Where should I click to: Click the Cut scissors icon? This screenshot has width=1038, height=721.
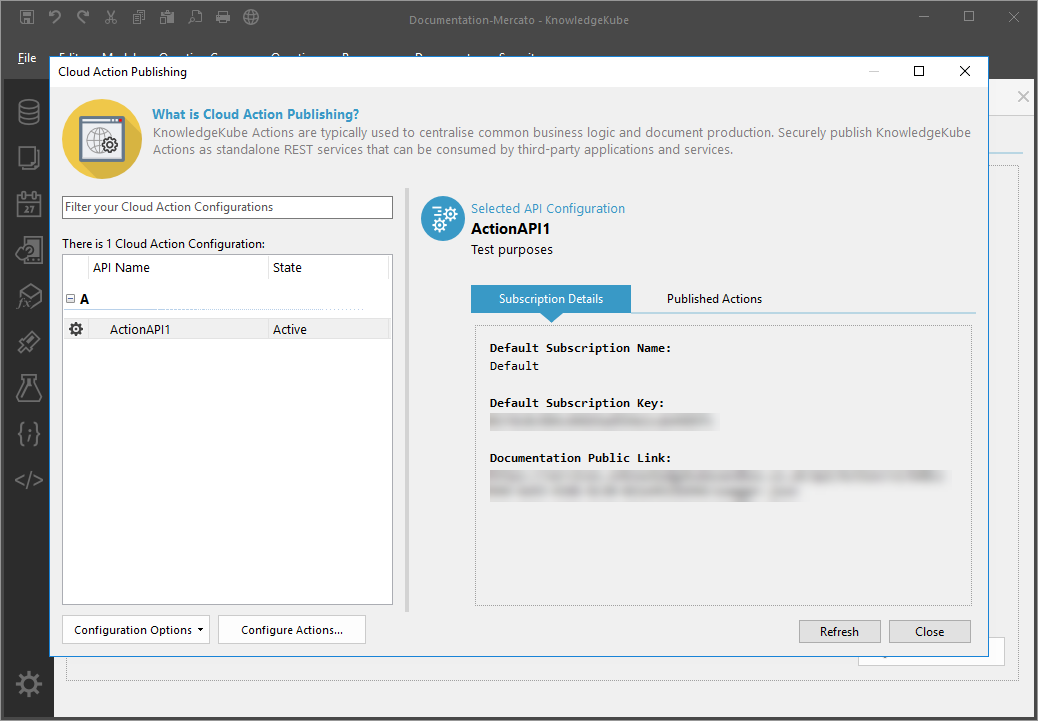(x=111, y=17)
